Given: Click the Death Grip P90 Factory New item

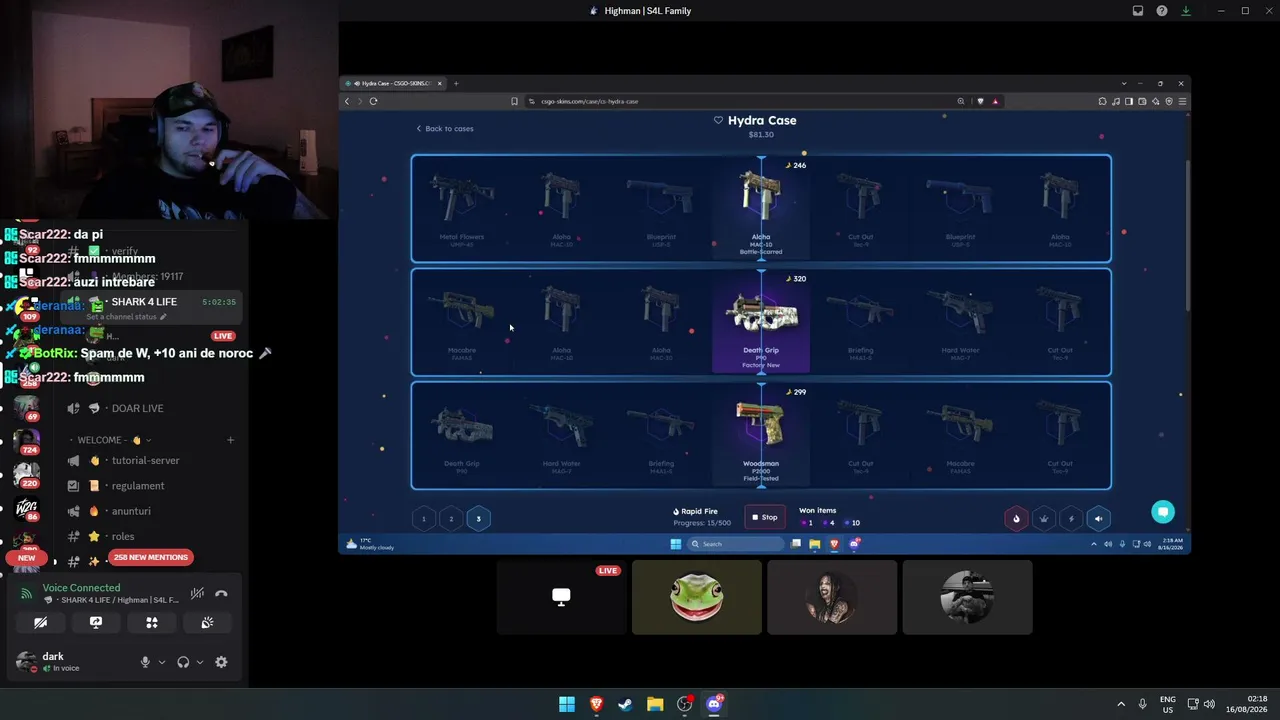Looking at the screenshot, I should click(761, 322).
